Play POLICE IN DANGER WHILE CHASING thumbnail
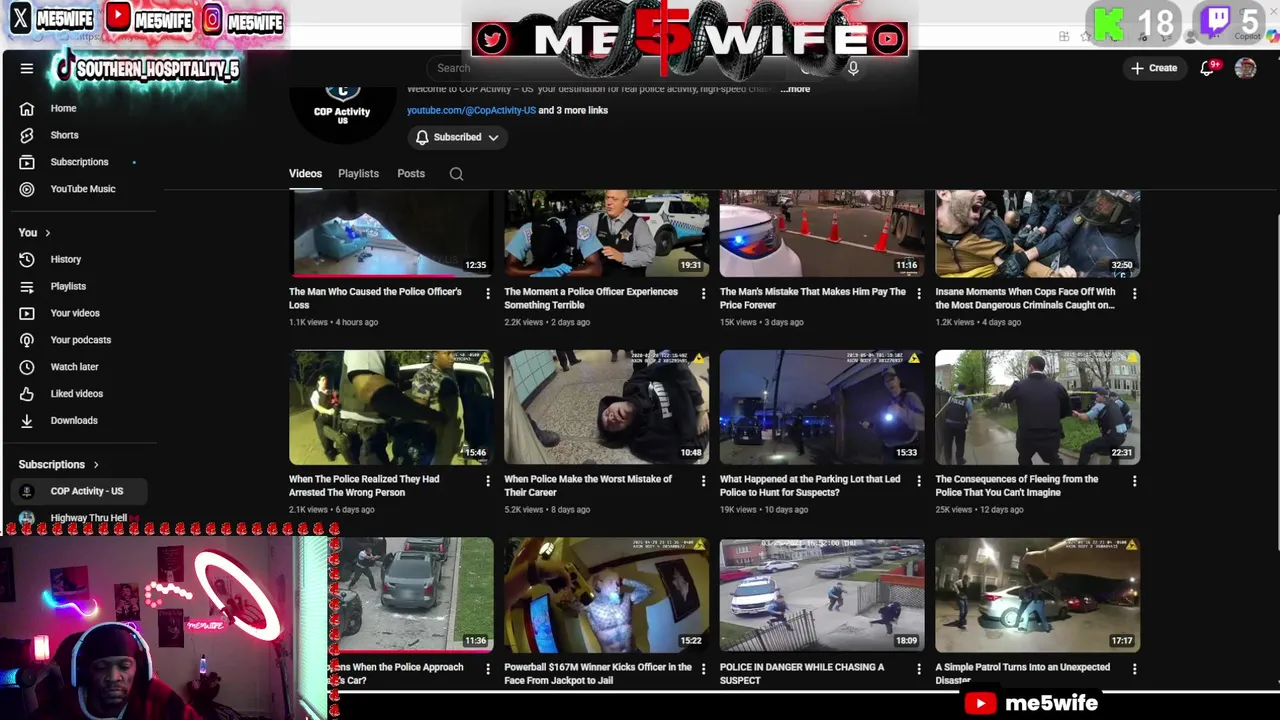Screen dimensions: 1280x720 (822, 595)
